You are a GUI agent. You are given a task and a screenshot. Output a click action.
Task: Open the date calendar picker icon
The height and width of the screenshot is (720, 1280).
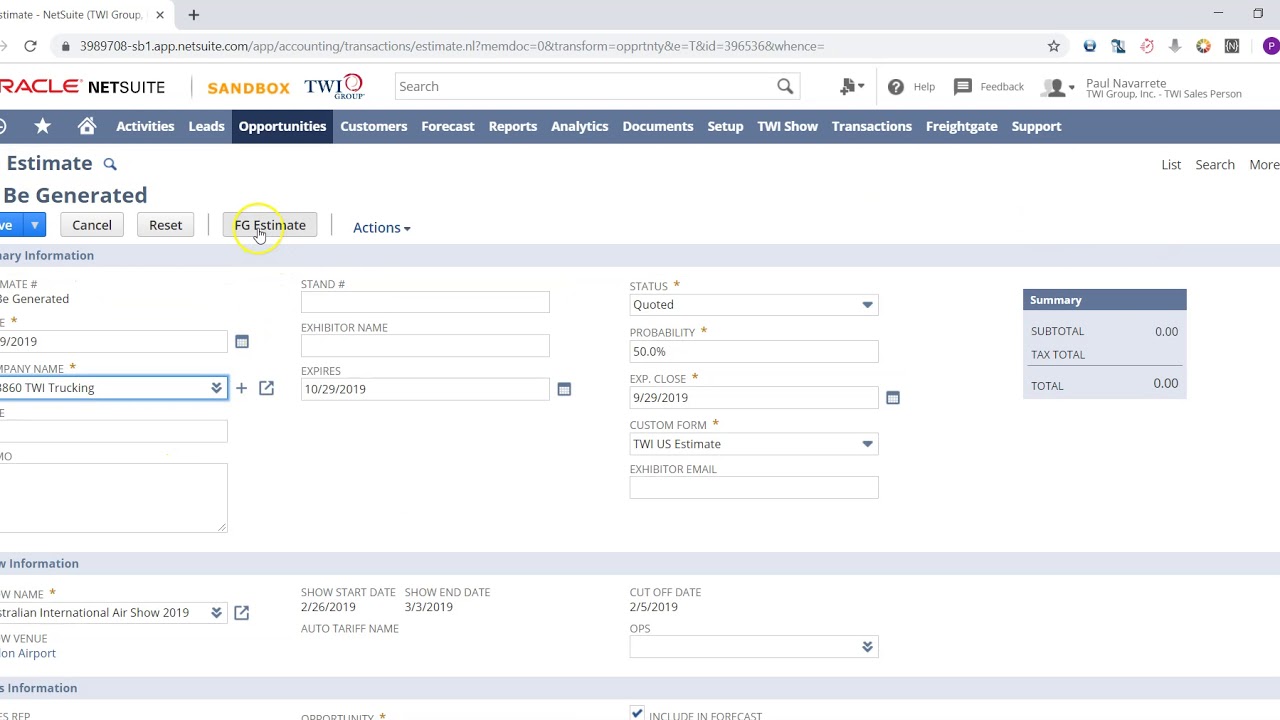click(242, 342)
